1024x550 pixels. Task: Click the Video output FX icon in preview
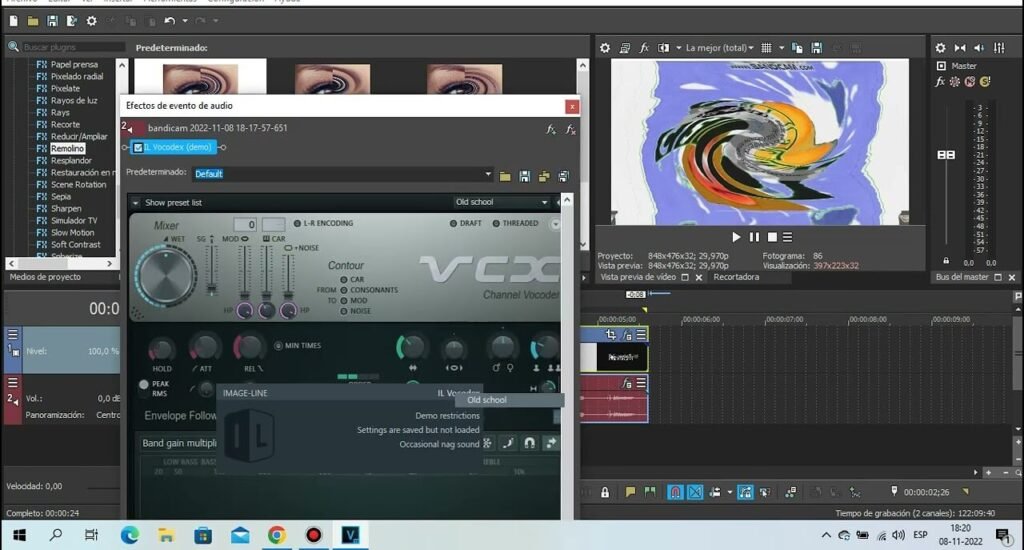tap(644, 48)
